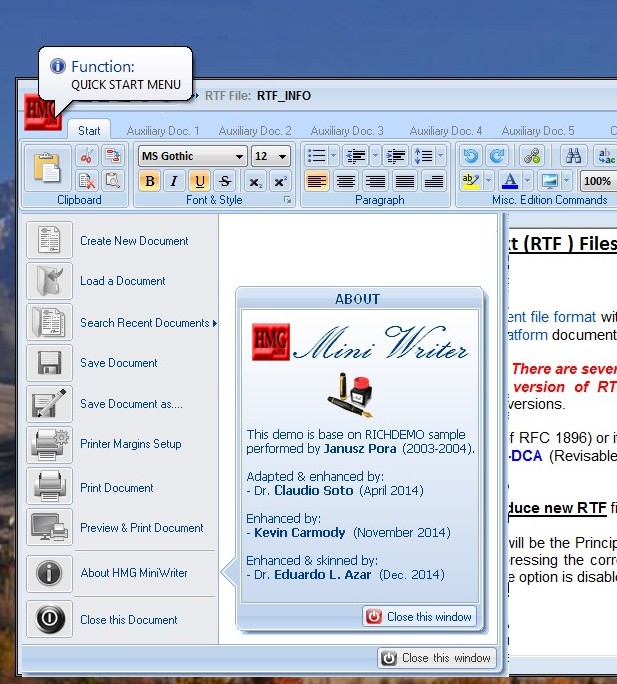Toggle Italic formatting
The height and width of the screenshot is (684, 617).
(x=174, y=181)
